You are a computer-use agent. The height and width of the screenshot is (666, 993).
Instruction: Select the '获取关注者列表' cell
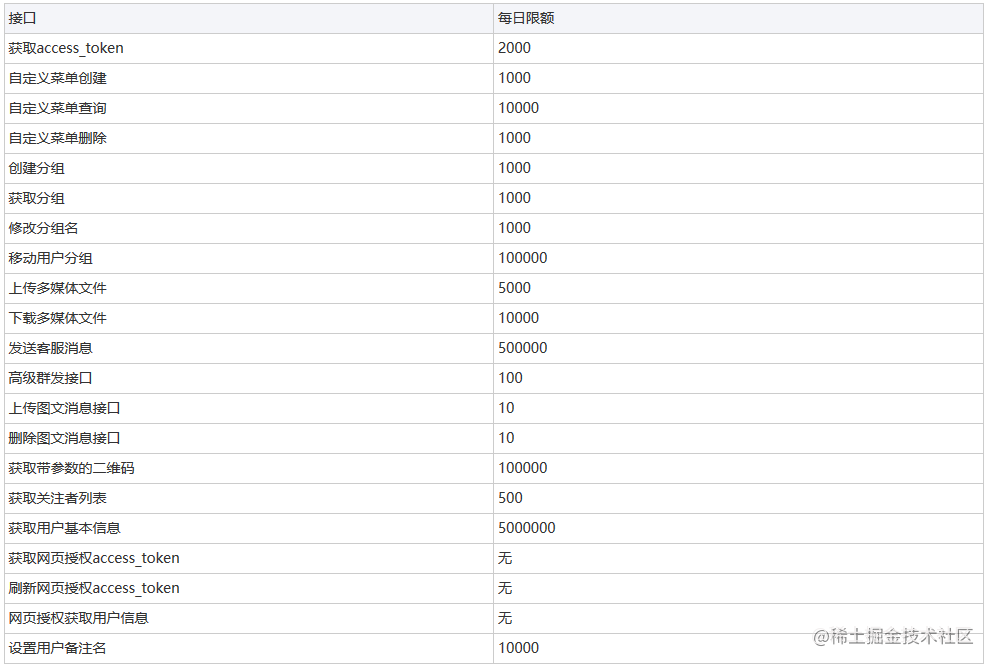[x=249, y=499]
